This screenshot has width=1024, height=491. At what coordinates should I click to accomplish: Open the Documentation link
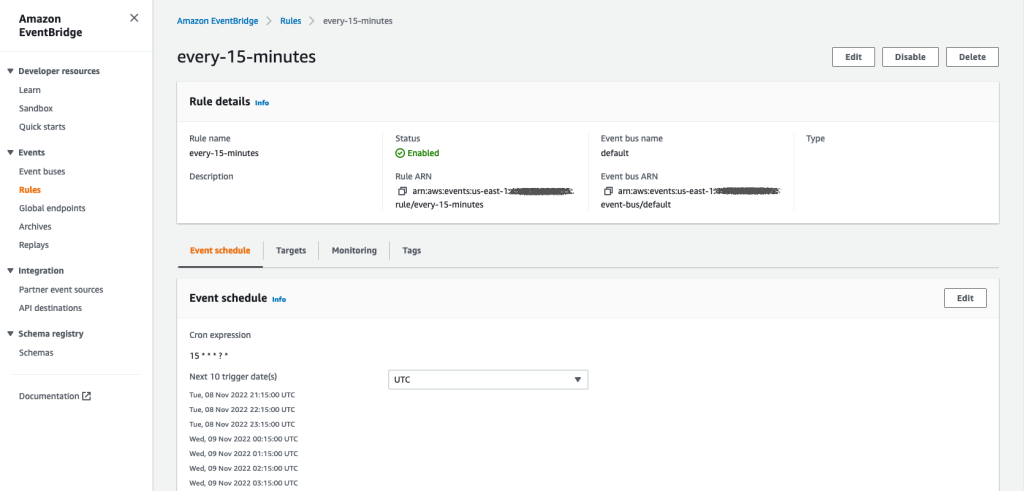(49, 396)
